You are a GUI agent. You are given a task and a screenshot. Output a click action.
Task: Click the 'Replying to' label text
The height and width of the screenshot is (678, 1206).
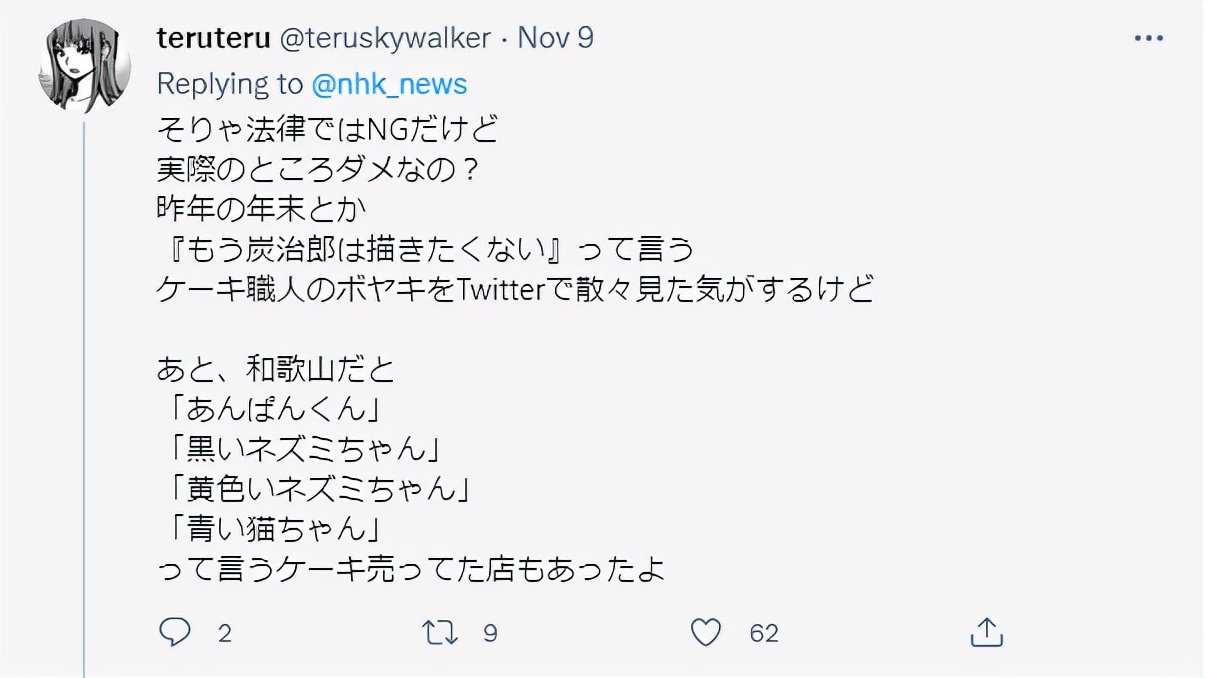click(230, 84)
